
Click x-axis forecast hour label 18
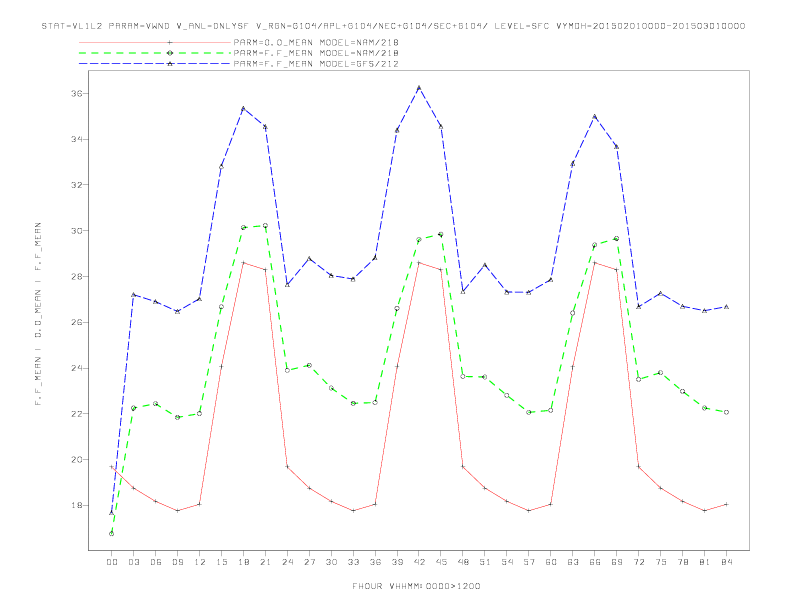tap(243, 562)
